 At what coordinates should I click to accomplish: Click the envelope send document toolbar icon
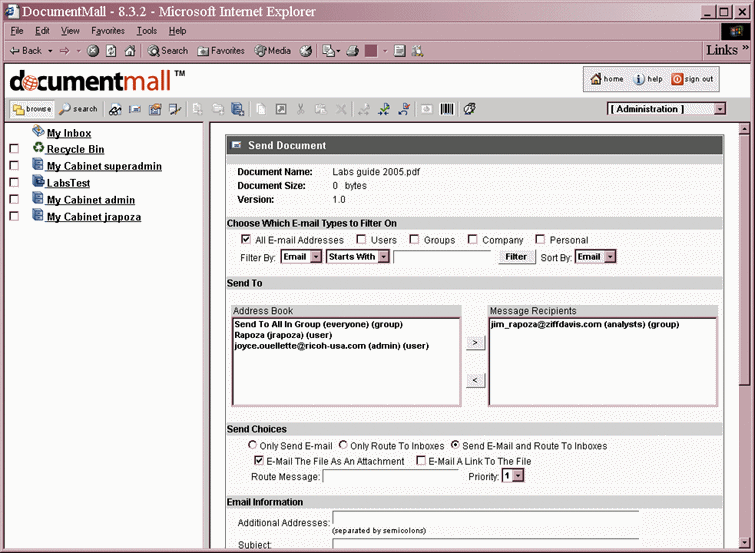pos(135,109)
